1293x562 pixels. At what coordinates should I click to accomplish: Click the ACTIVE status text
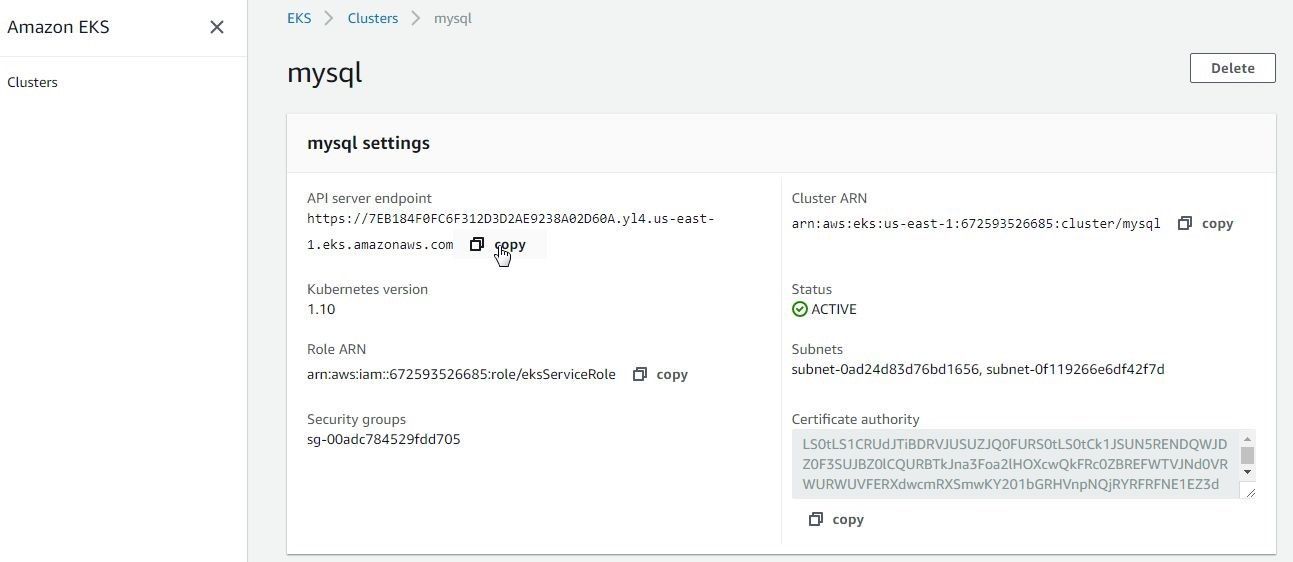tap(834, 309)
